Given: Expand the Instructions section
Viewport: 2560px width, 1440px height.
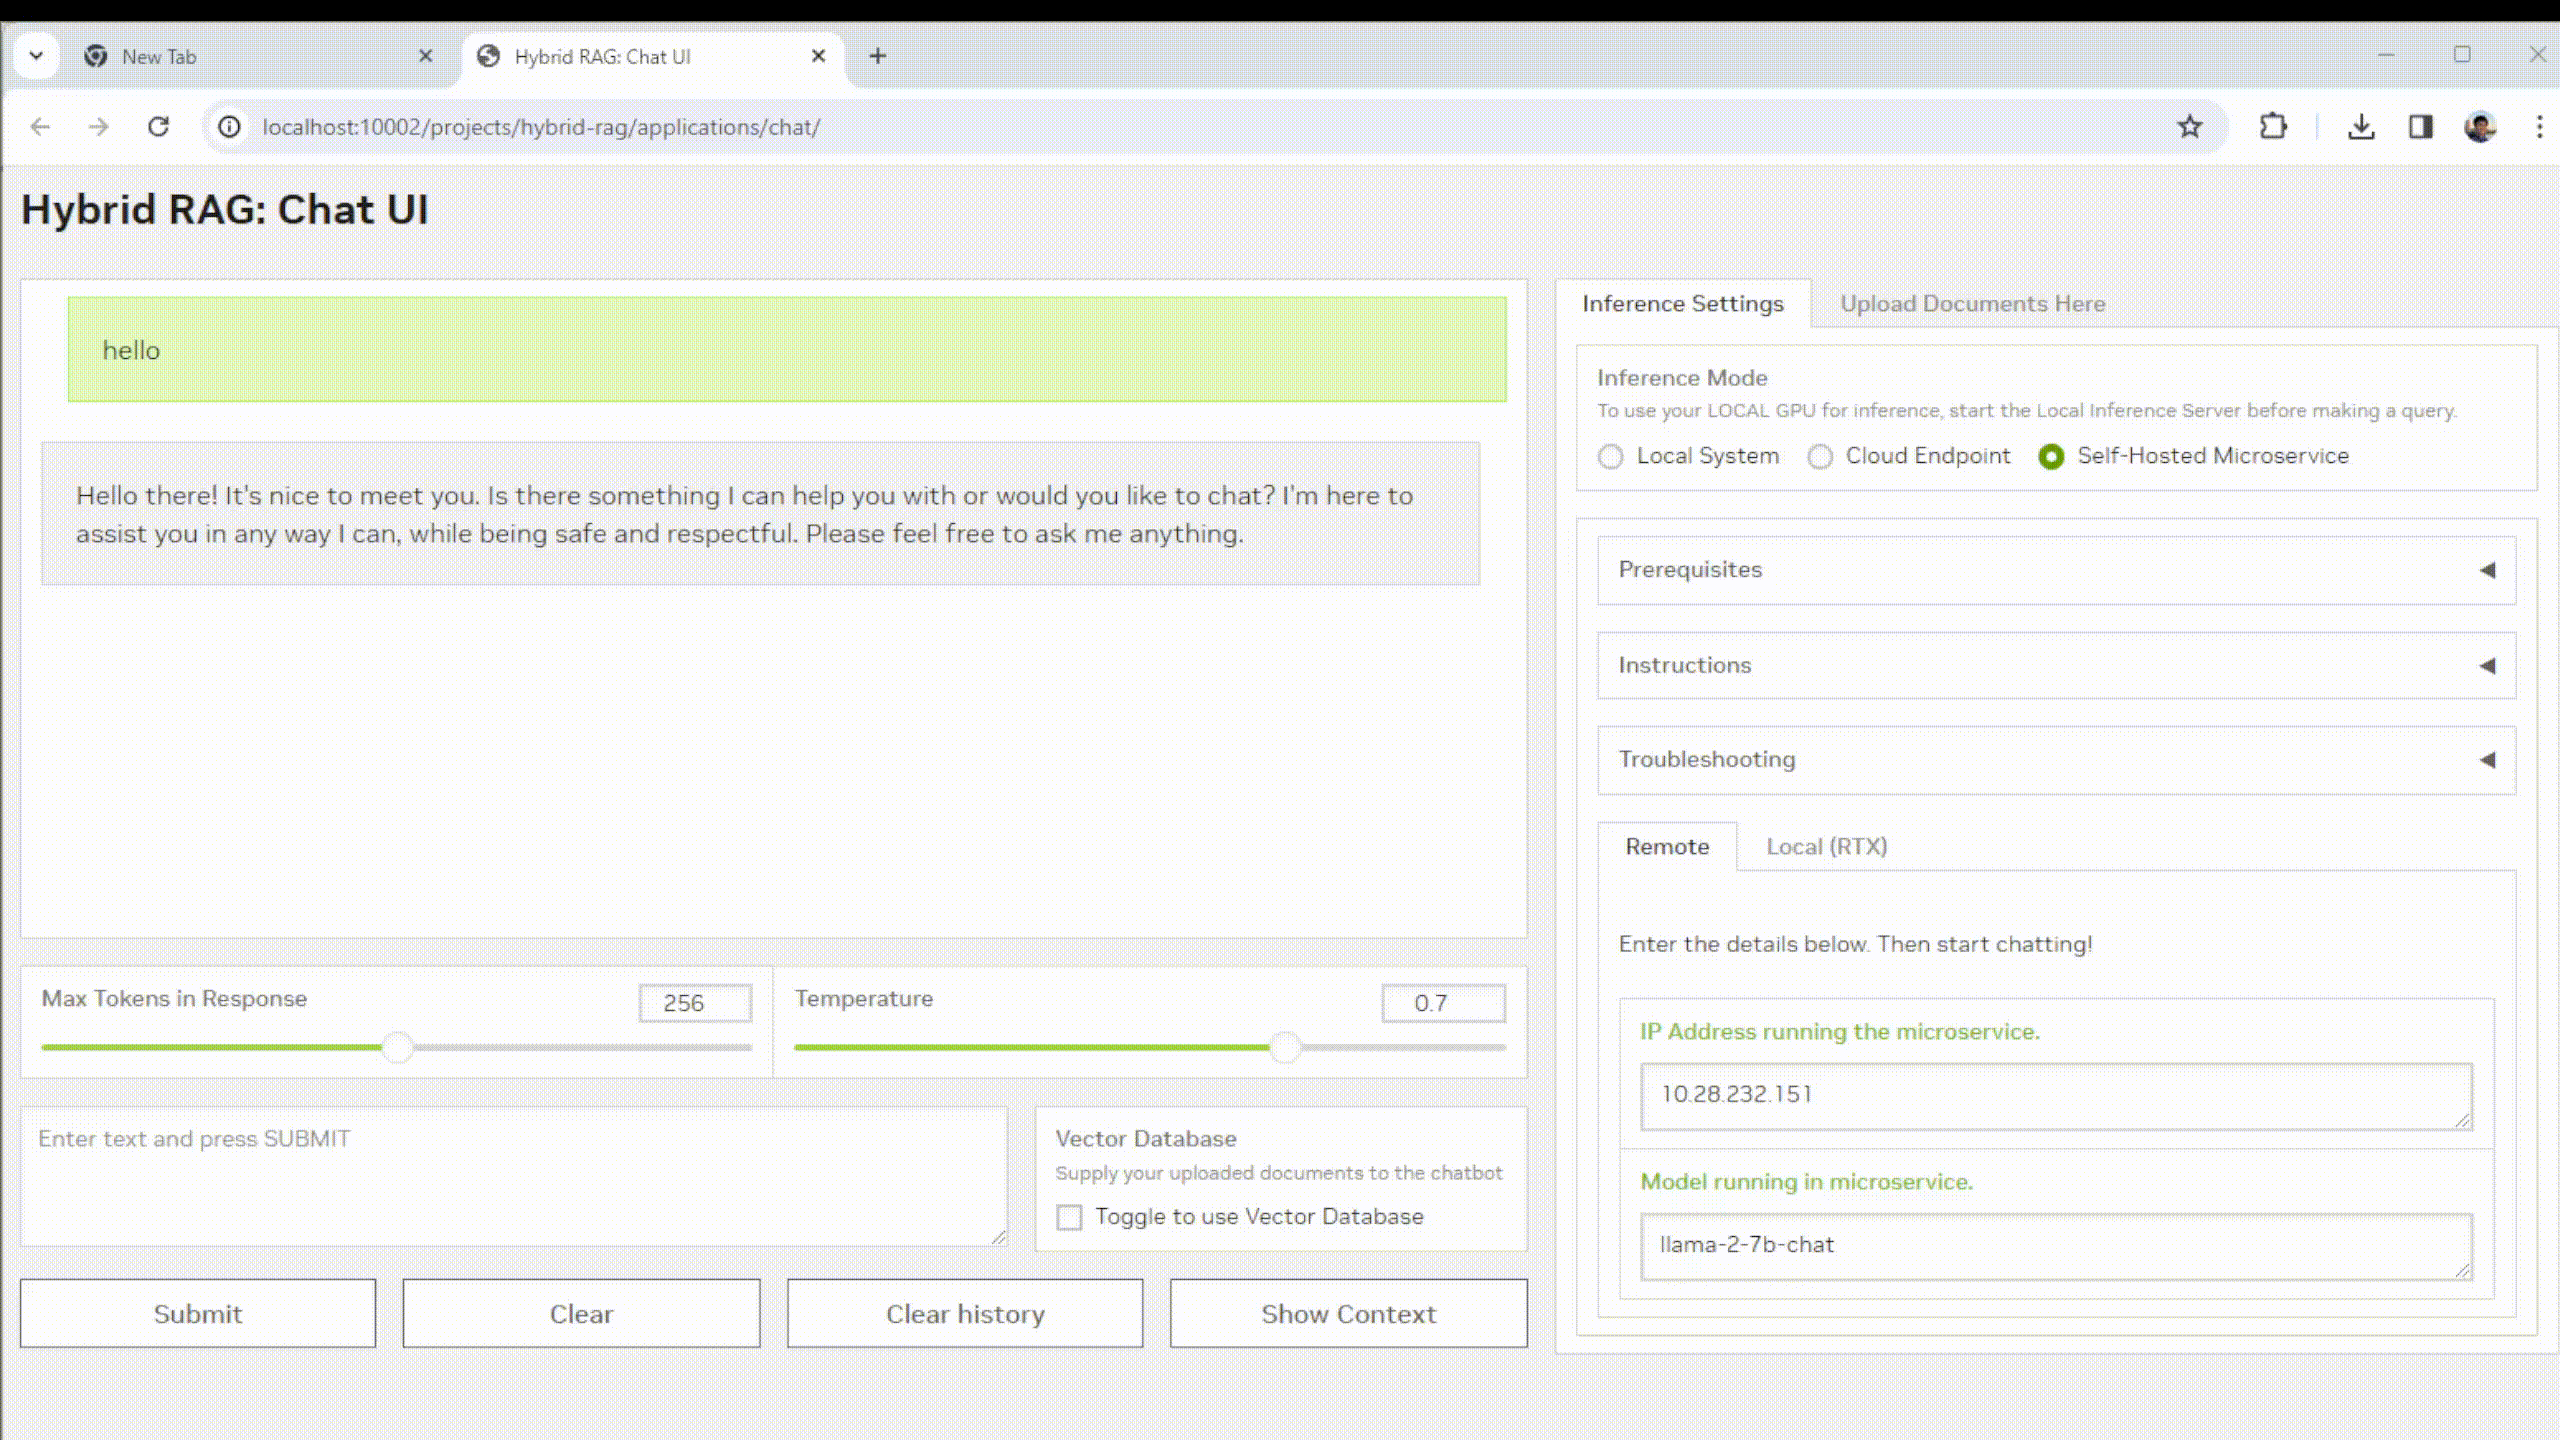Looking at the screenshot, I should (2056, 666).
